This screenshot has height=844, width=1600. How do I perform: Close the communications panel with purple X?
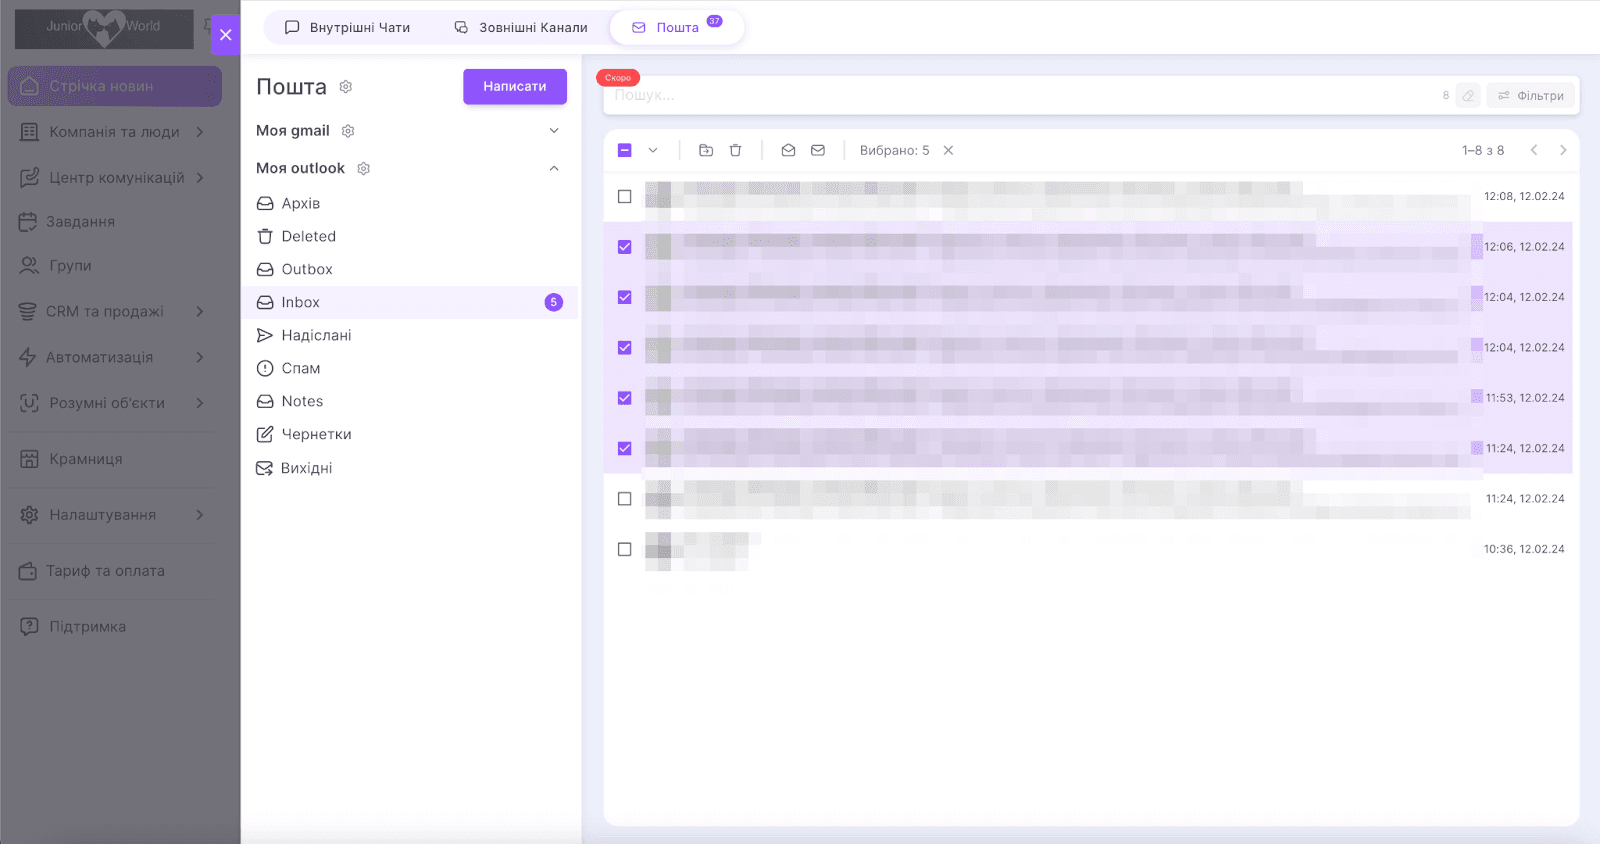click(226, 35)
